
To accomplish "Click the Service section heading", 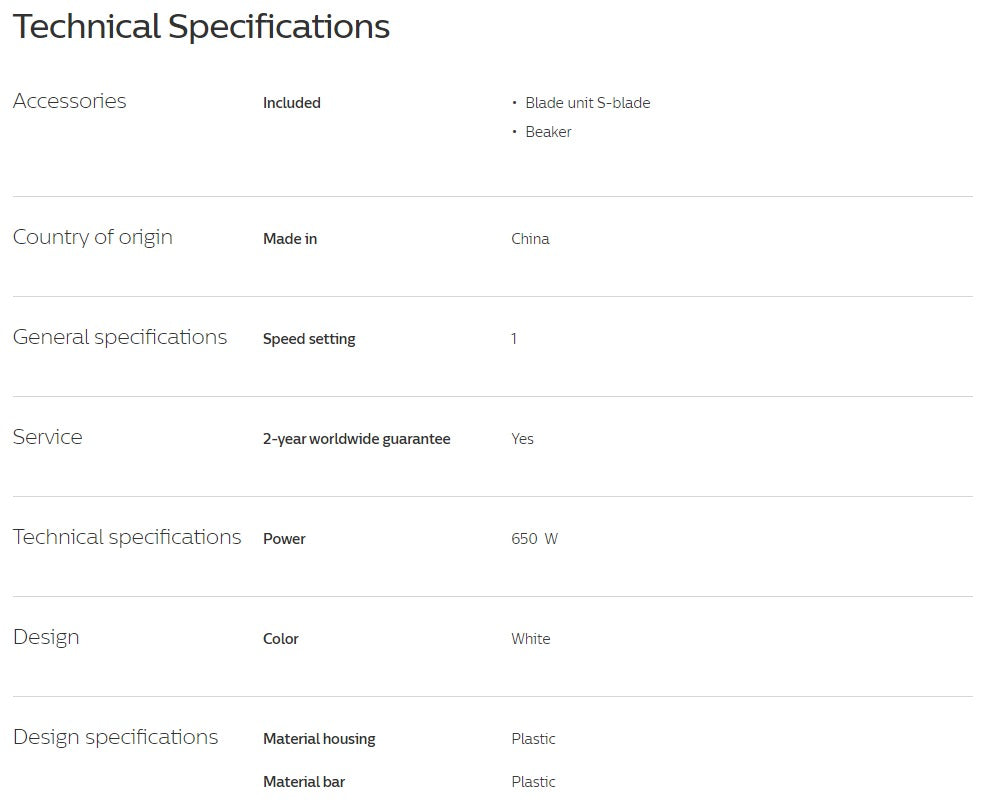I will (x=47, y=437).
